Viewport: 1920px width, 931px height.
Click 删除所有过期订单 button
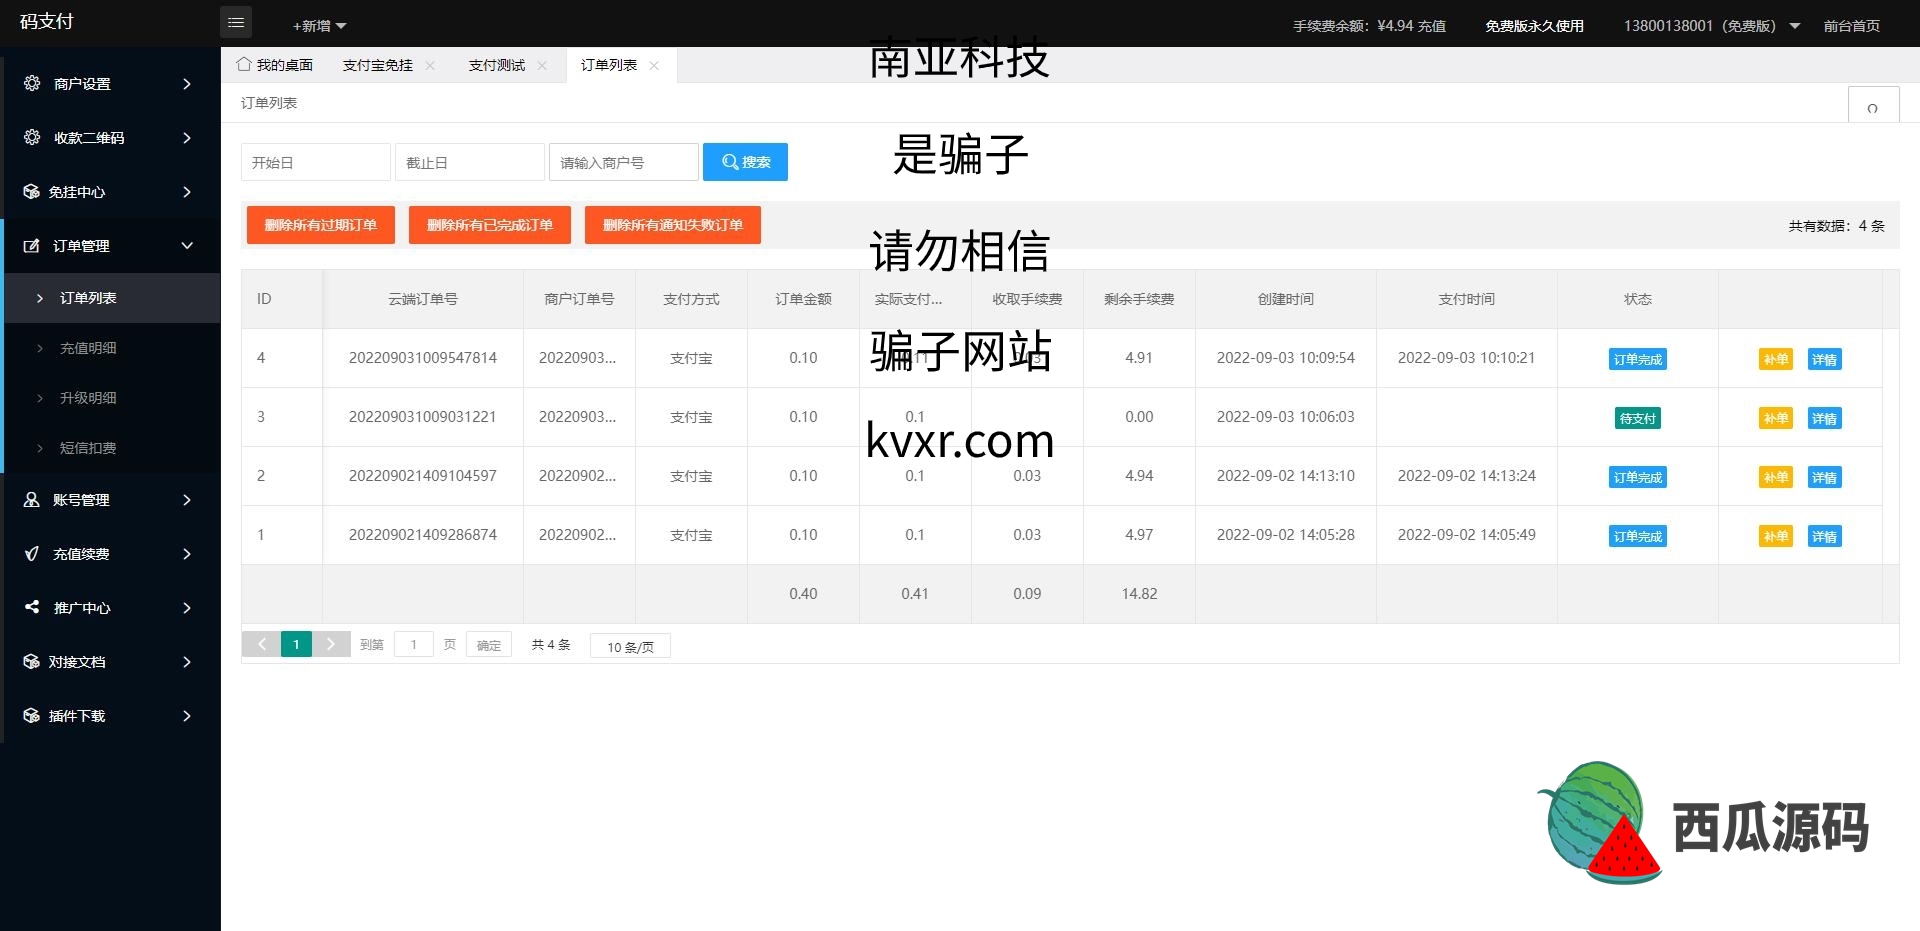click(x=321, y=225)
